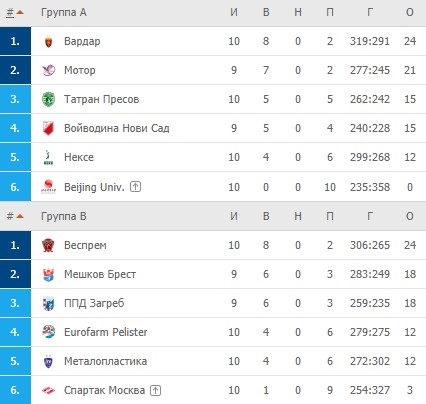Click the dark blue rank 1 cell for Веспрем

pos(15,245)
